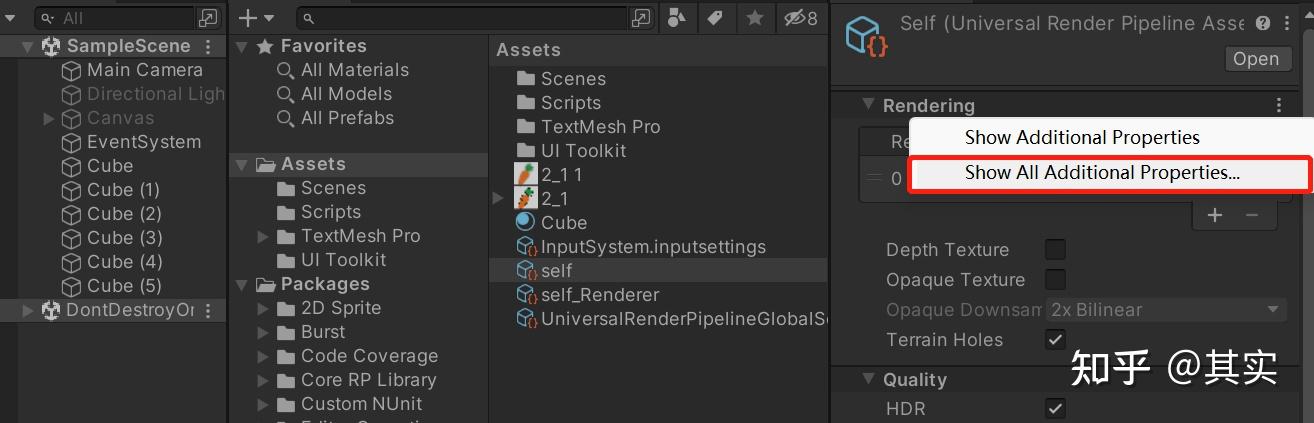Screen dimensions: 1314x423
Task: Click the Search by Label tag icon
Action: pyautogui.click(x=715, y=18)
